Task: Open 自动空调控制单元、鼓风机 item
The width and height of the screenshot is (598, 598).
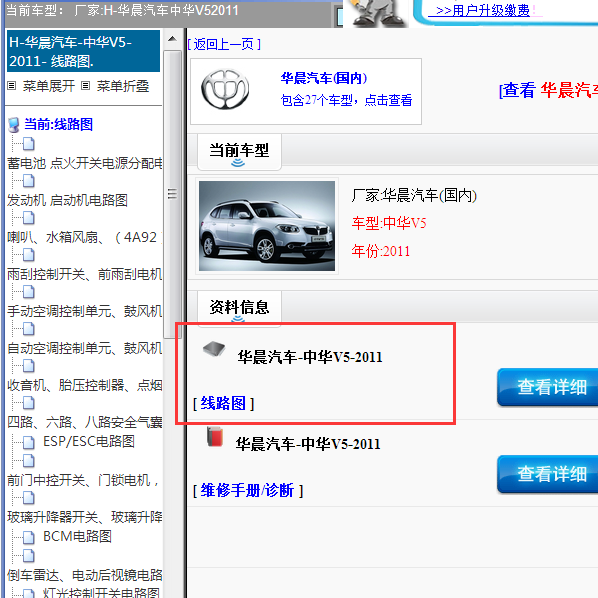Action: pyautogui.click(x=85, y=348)
